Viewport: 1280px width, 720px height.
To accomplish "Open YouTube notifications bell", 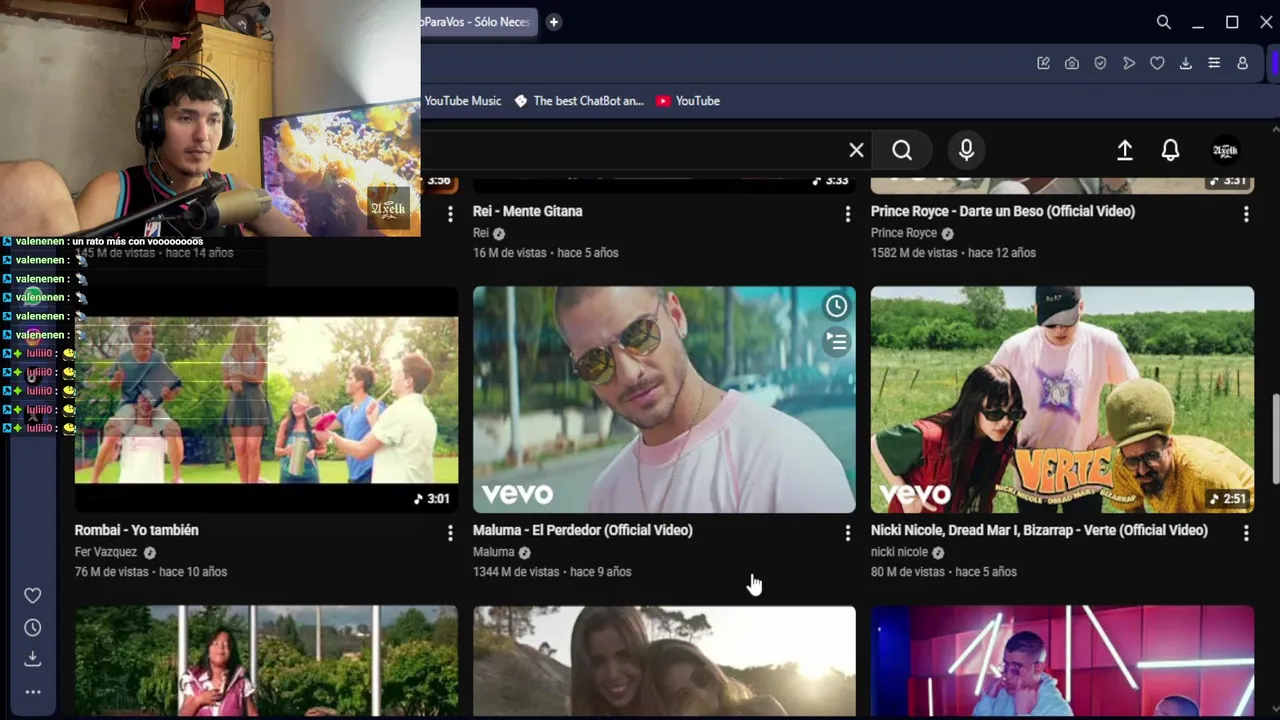I will pyautogui.click(x=1170, y=150).
